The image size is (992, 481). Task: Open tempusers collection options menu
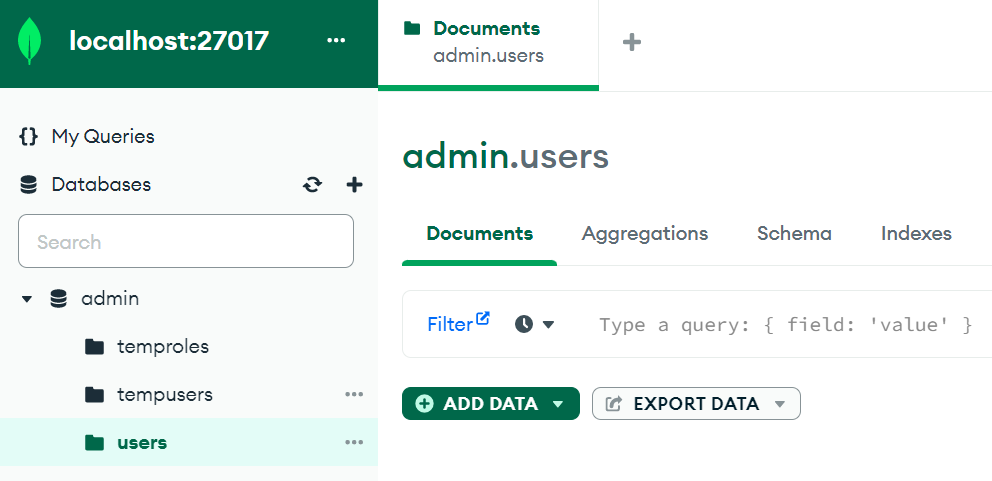click(354, 395)
